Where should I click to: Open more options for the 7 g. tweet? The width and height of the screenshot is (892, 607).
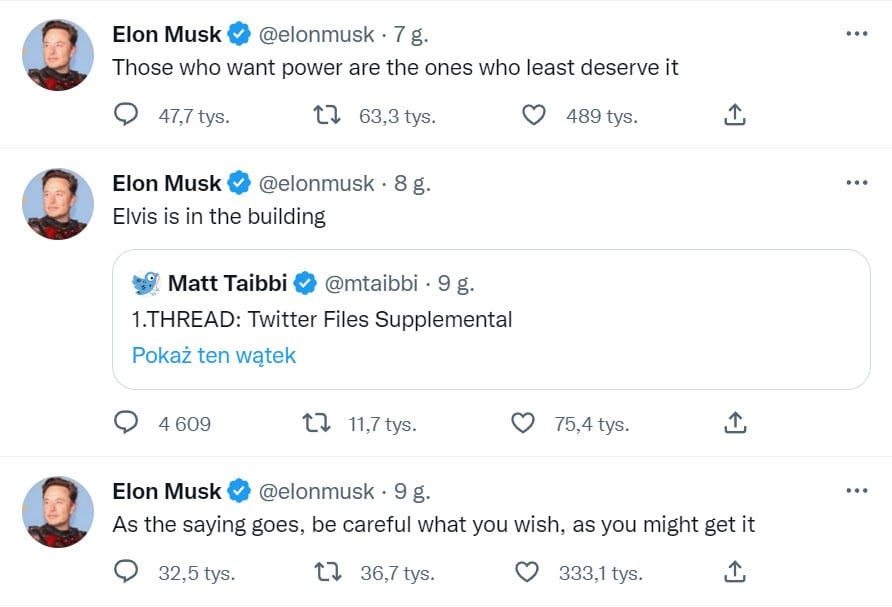[x=857, y=34]
